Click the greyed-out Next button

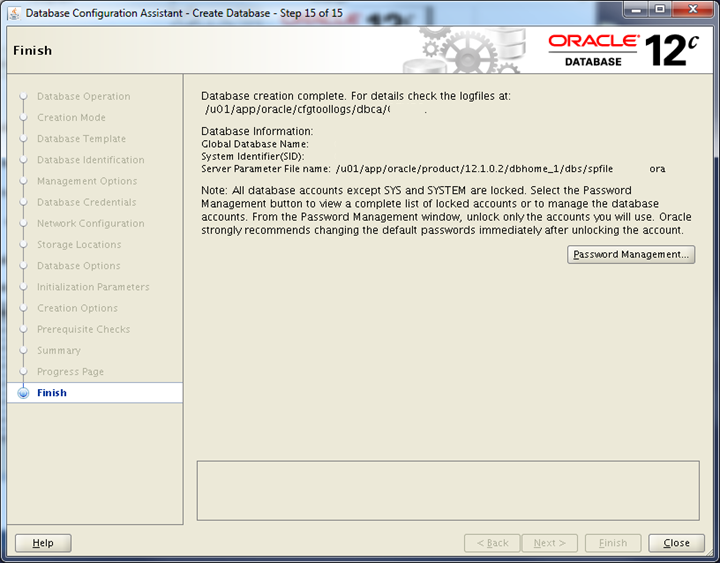coord(550,543)
